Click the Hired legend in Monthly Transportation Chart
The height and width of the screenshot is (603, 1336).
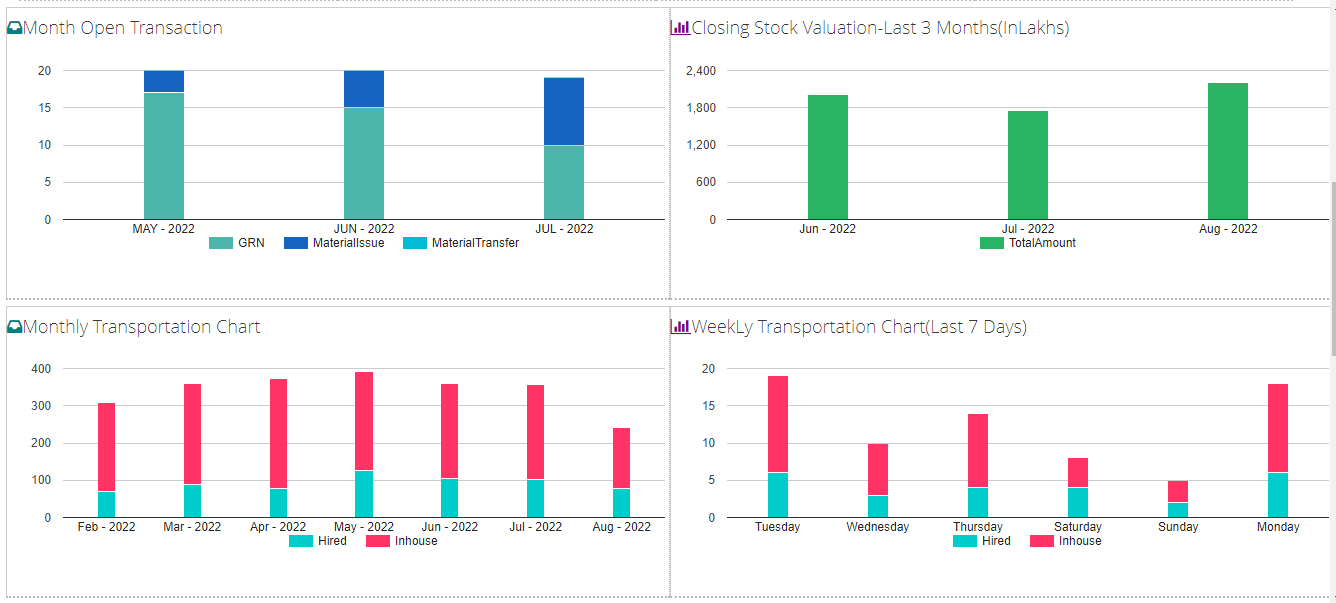[x=318, y=541]
